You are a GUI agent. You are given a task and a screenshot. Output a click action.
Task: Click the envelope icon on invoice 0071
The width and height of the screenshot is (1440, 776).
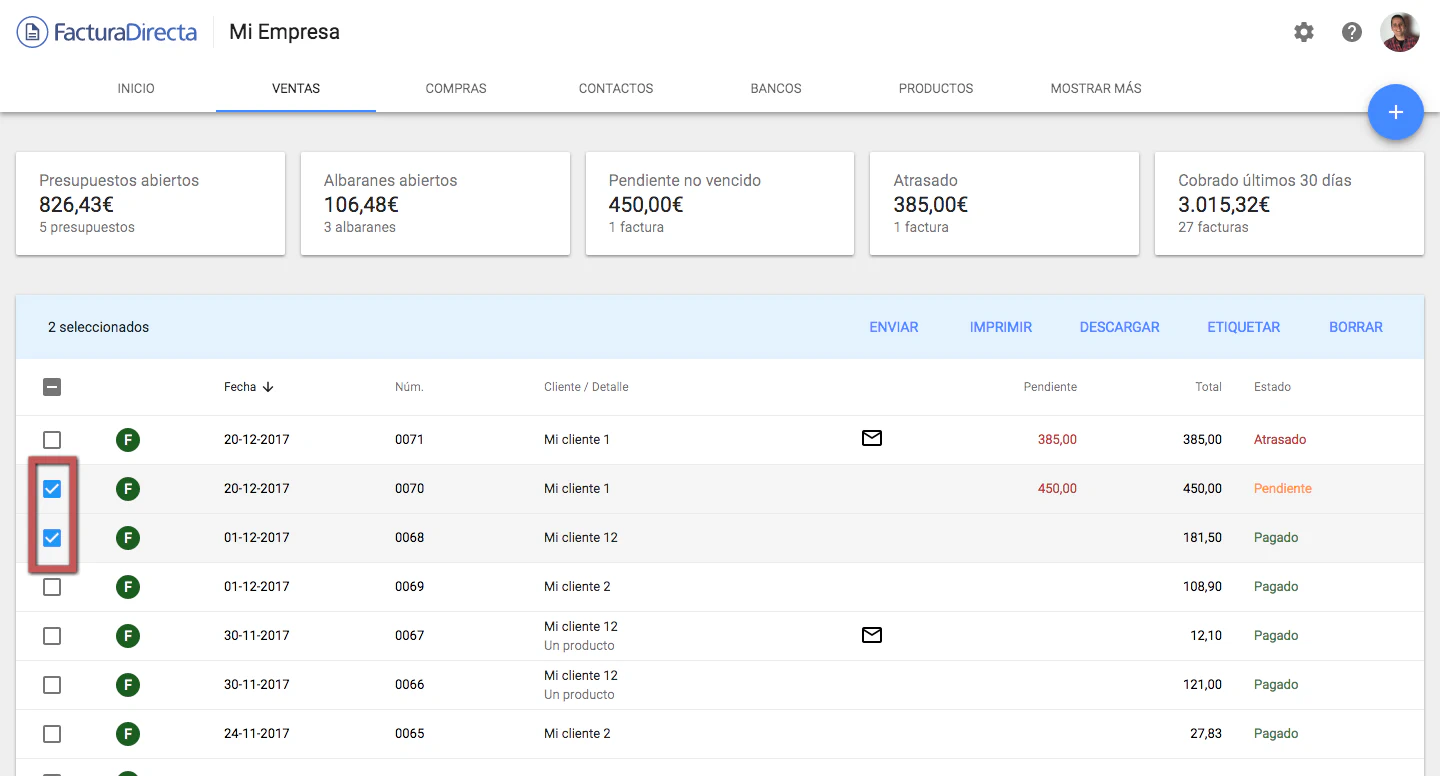coord(871,438)
